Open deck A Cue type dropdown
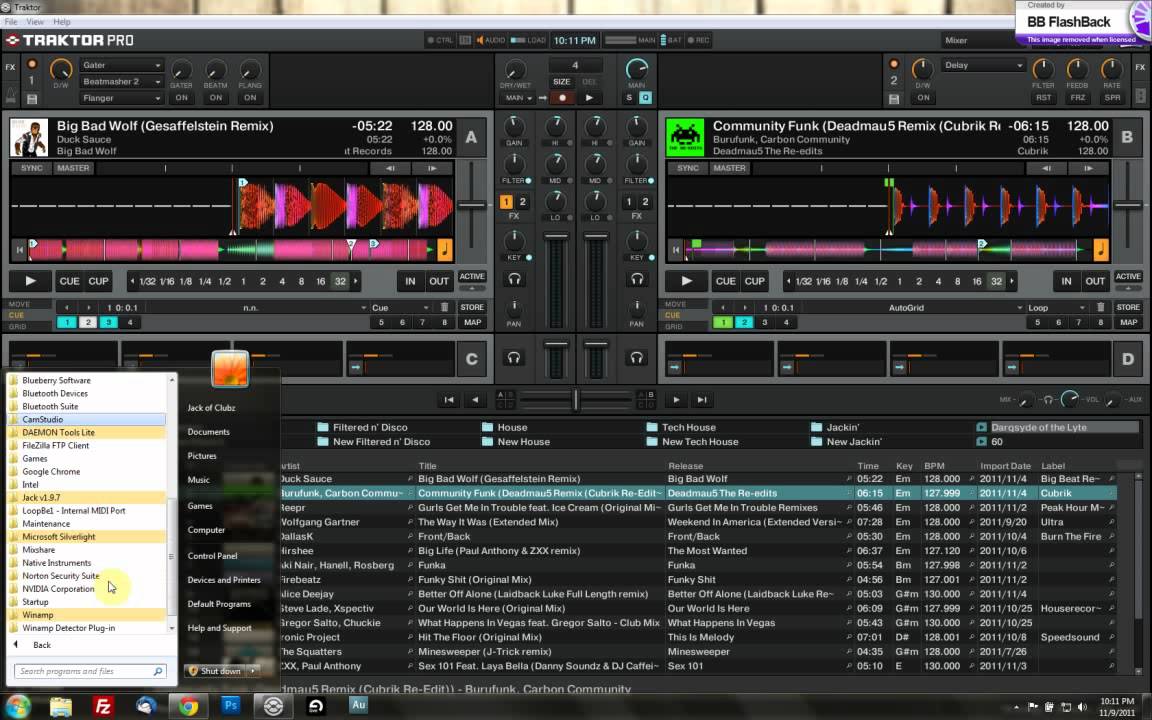The image size is (1152, 720). tap(400, 308)
